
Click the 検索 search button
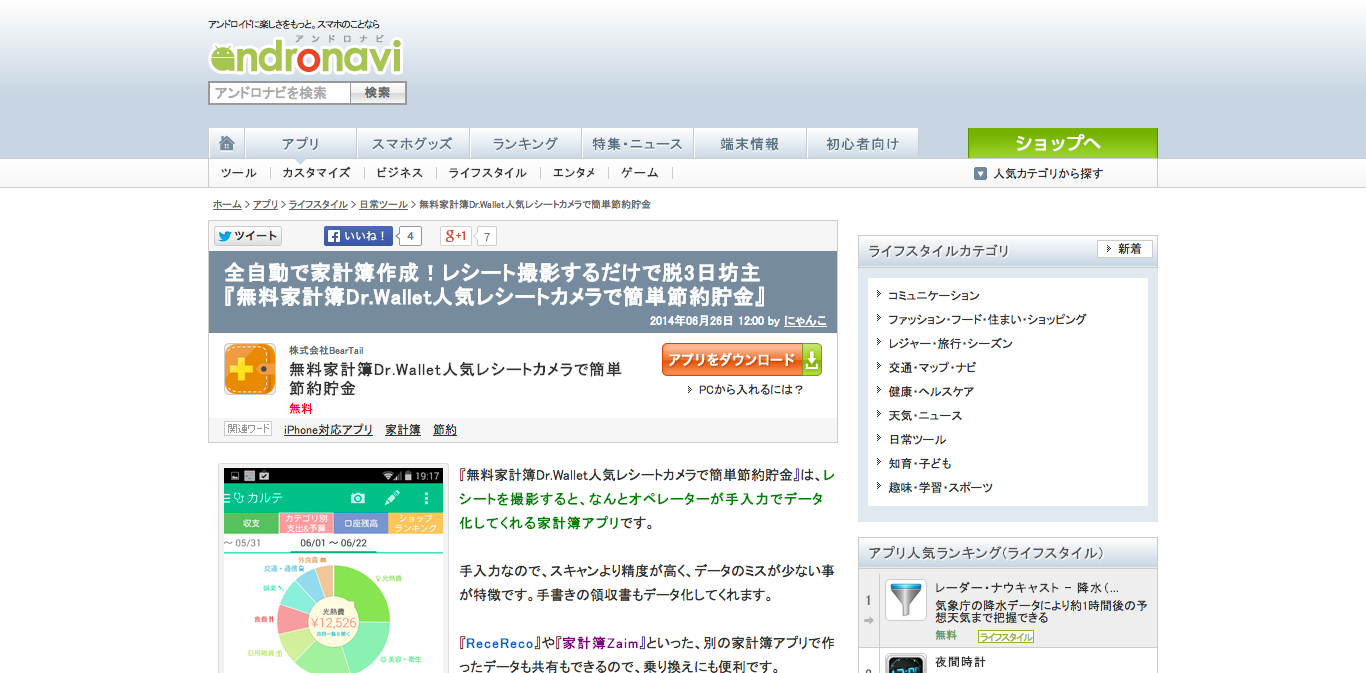378,93
